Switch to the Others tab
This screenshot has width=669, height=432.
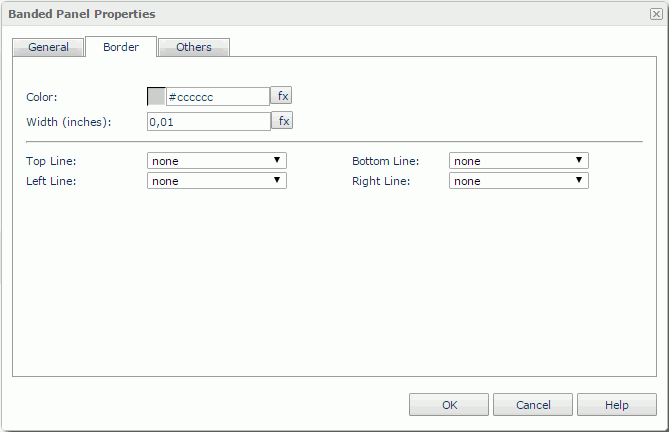coord(194,47)
